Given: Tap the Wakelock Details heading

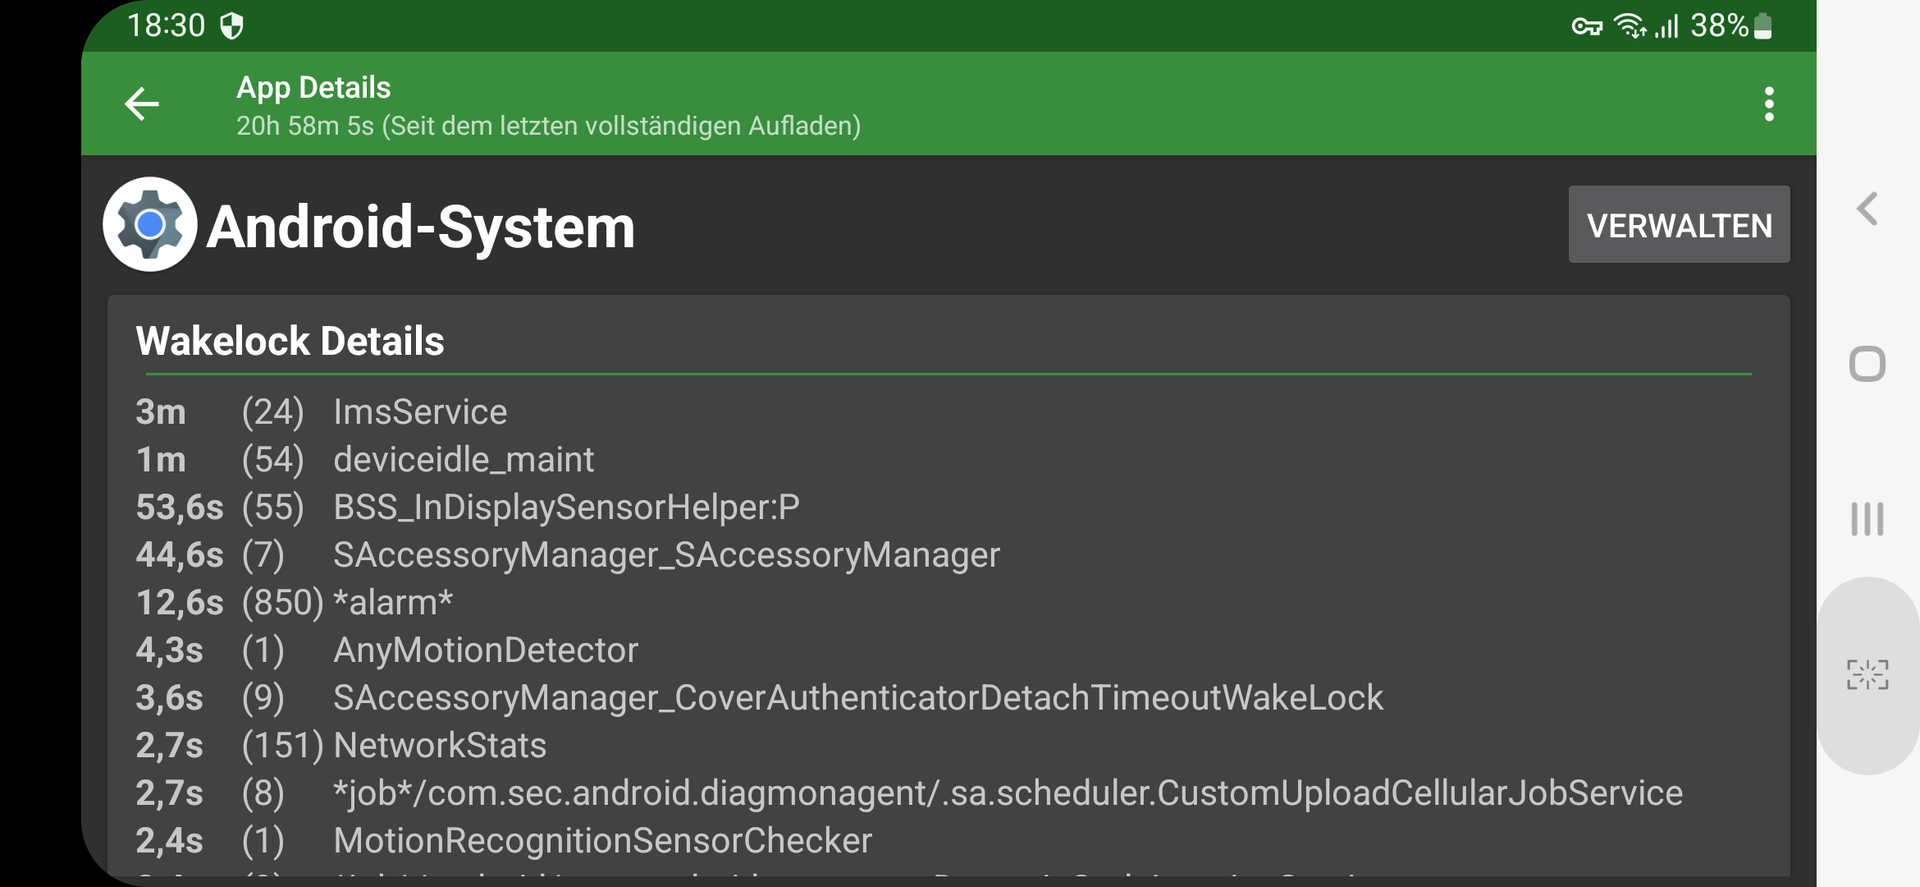Looking at the screenshot, I should click(290, 342).
